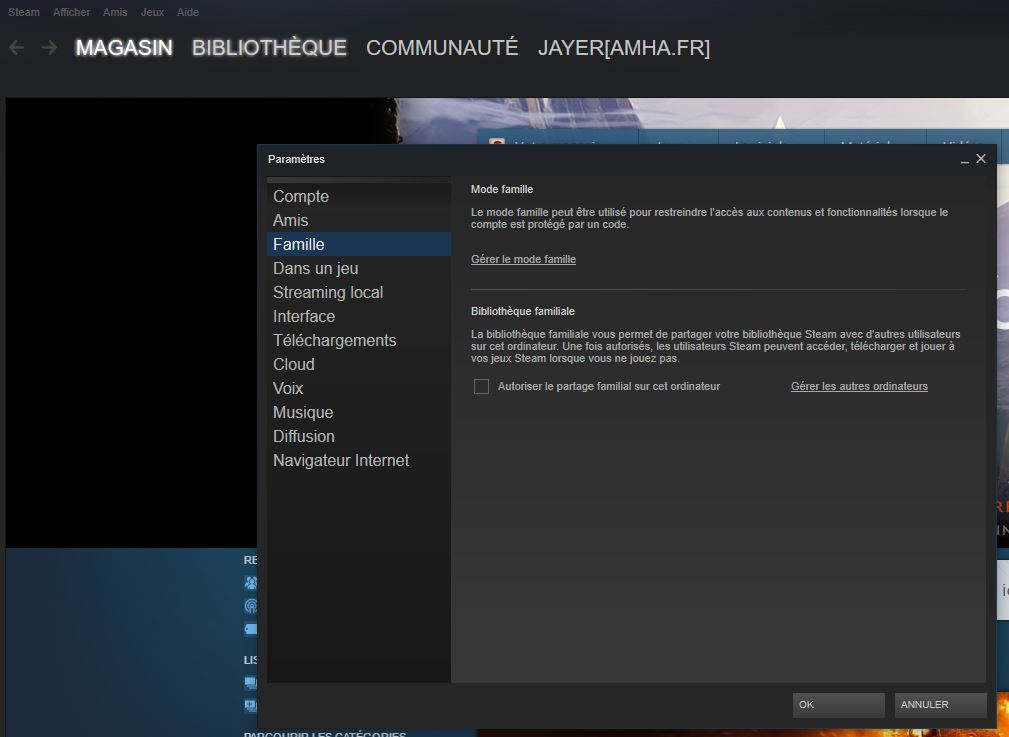This screenshot has width=1009, height=737.
Task: Select Amis in the settings list
Action: tap(359, 220)
